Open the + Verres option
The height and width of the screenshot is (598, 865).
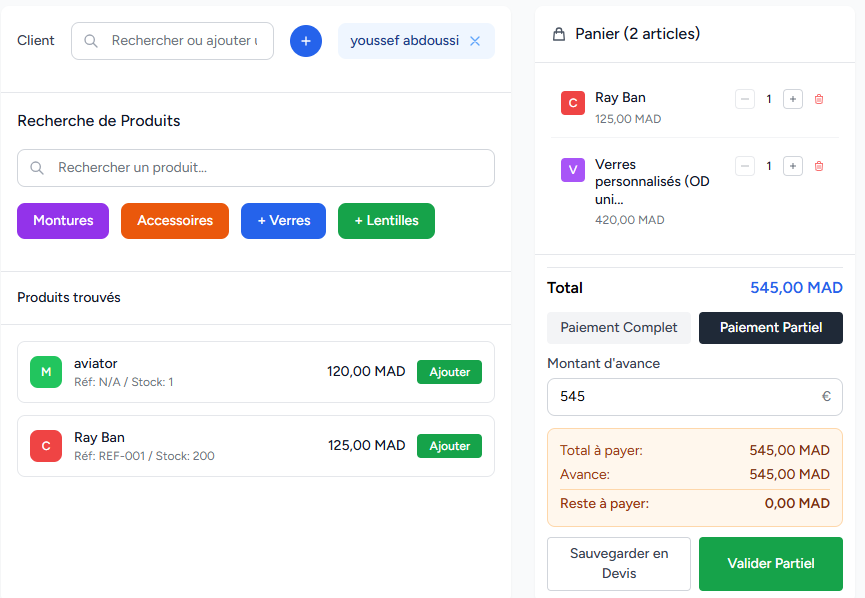(283, 221)
